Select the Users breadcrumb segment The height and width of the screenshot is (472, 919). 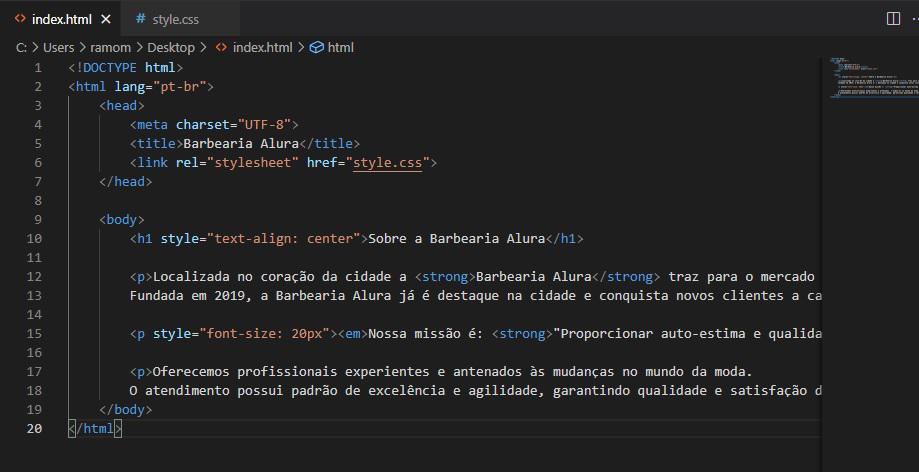click(x=59, y=47)
